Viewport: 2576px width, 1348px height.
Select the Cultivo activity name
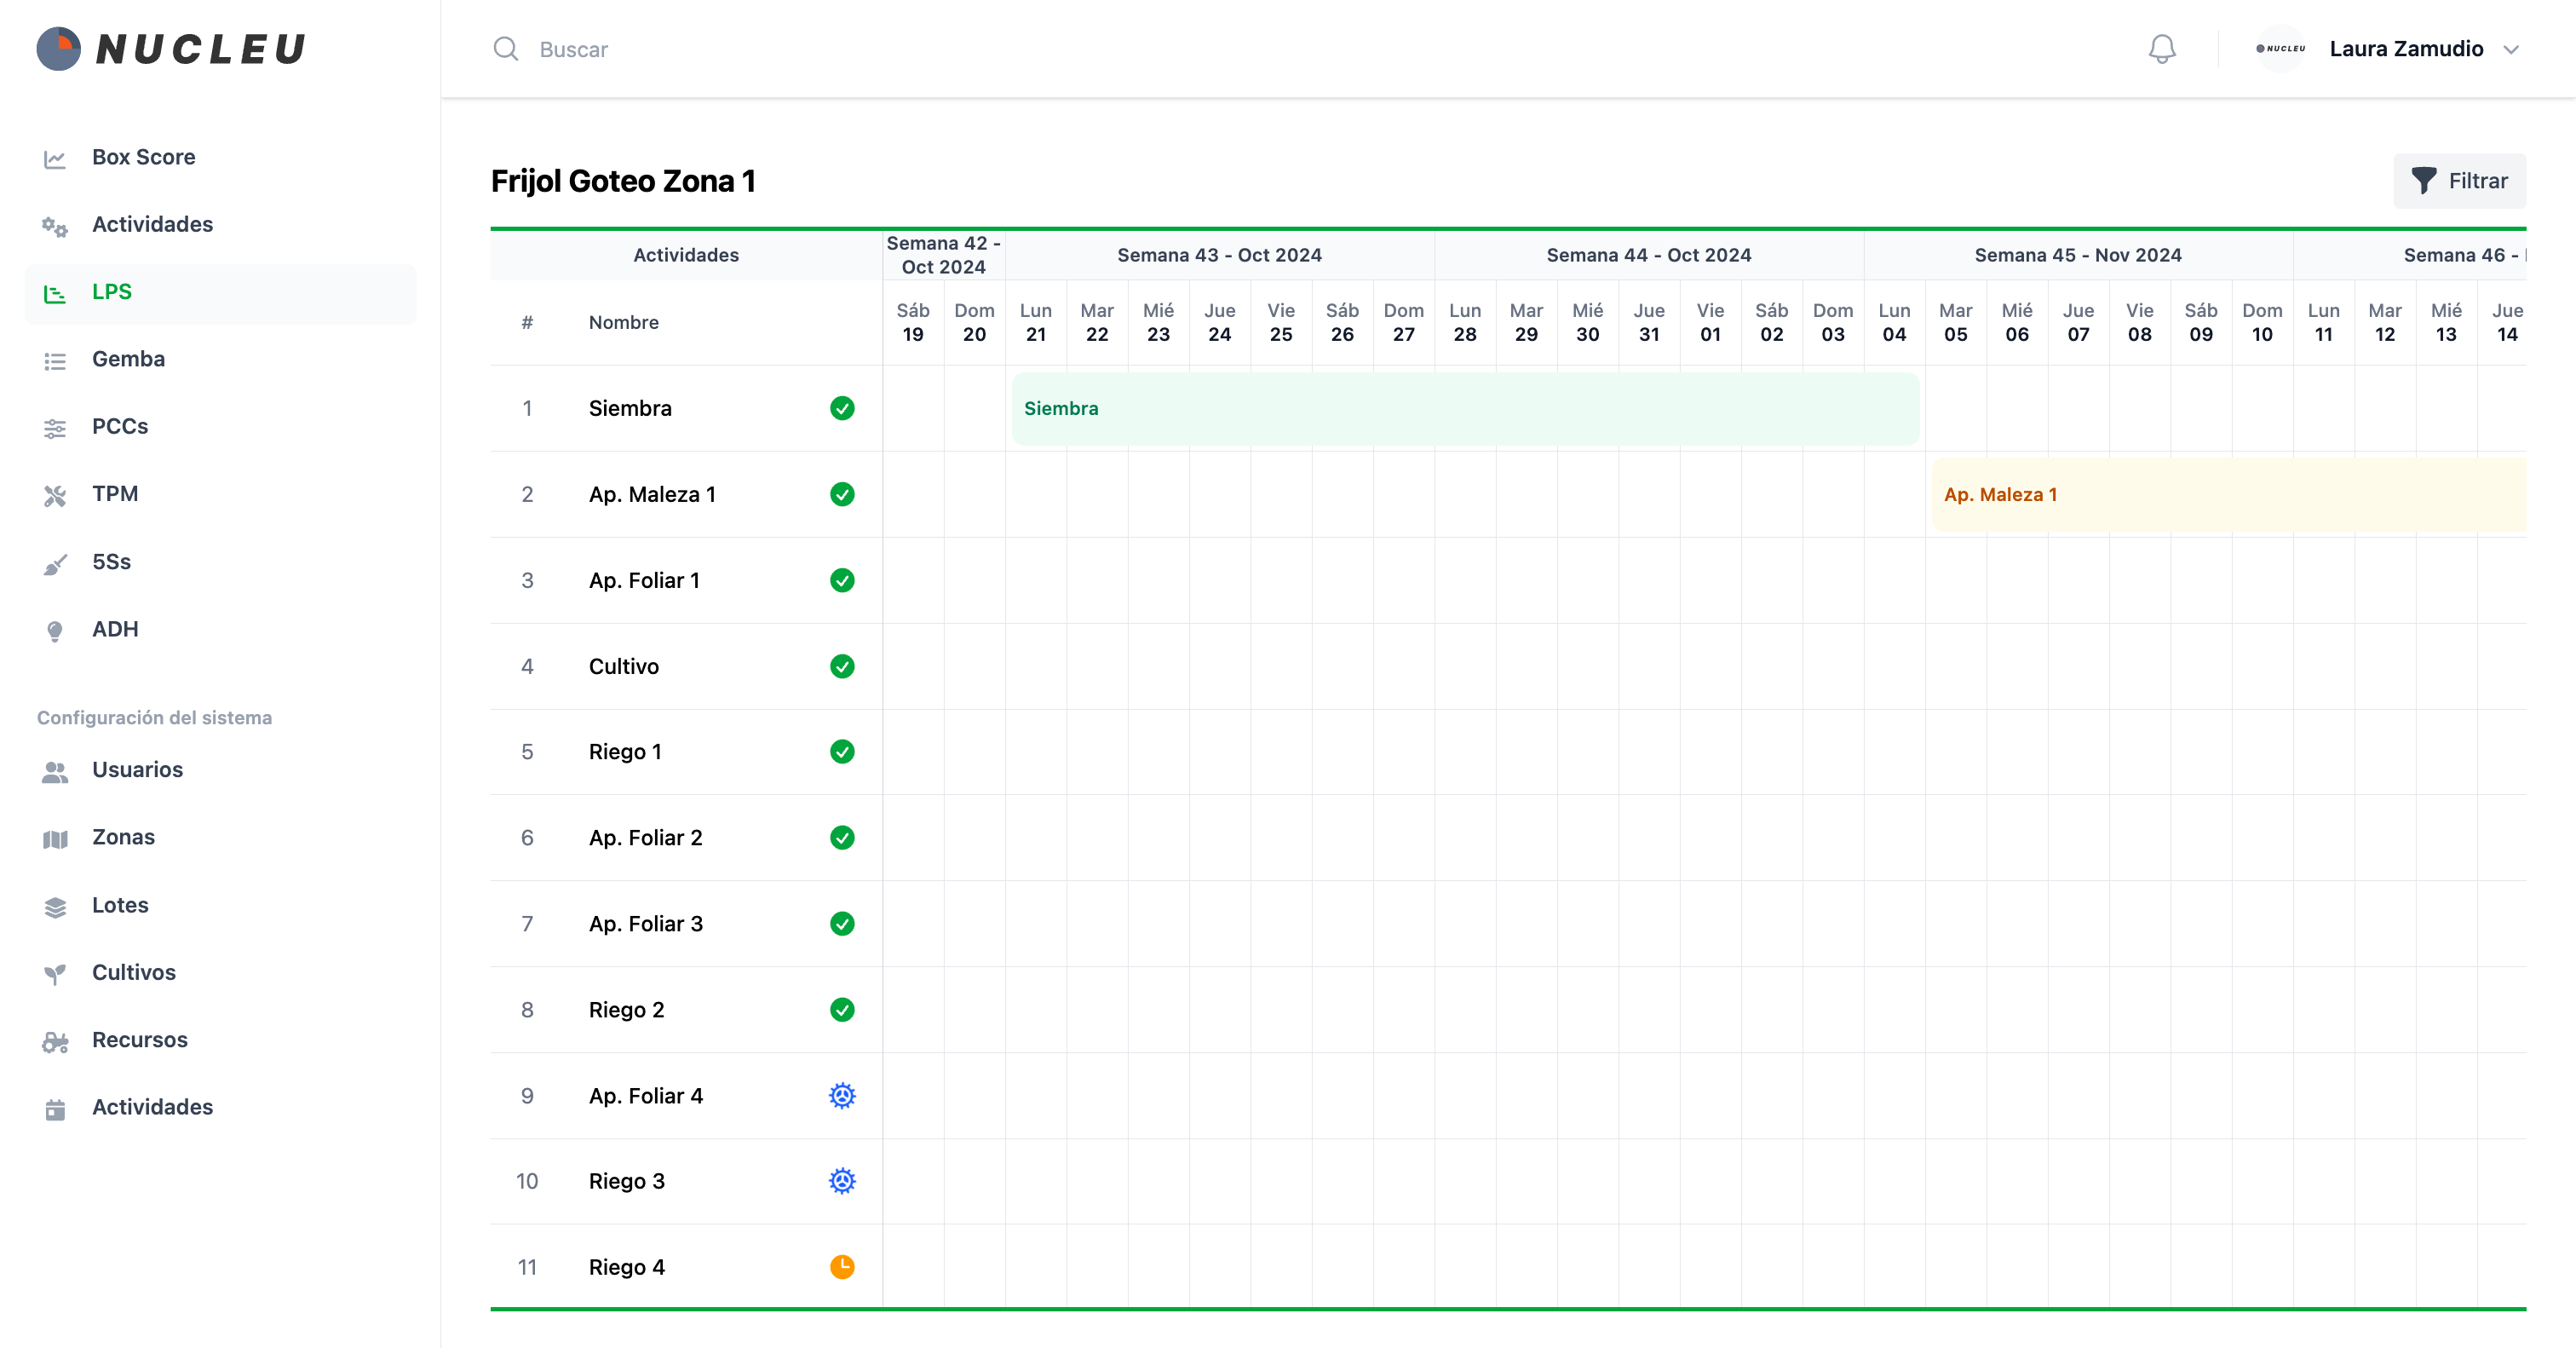(x=623, y=666)
